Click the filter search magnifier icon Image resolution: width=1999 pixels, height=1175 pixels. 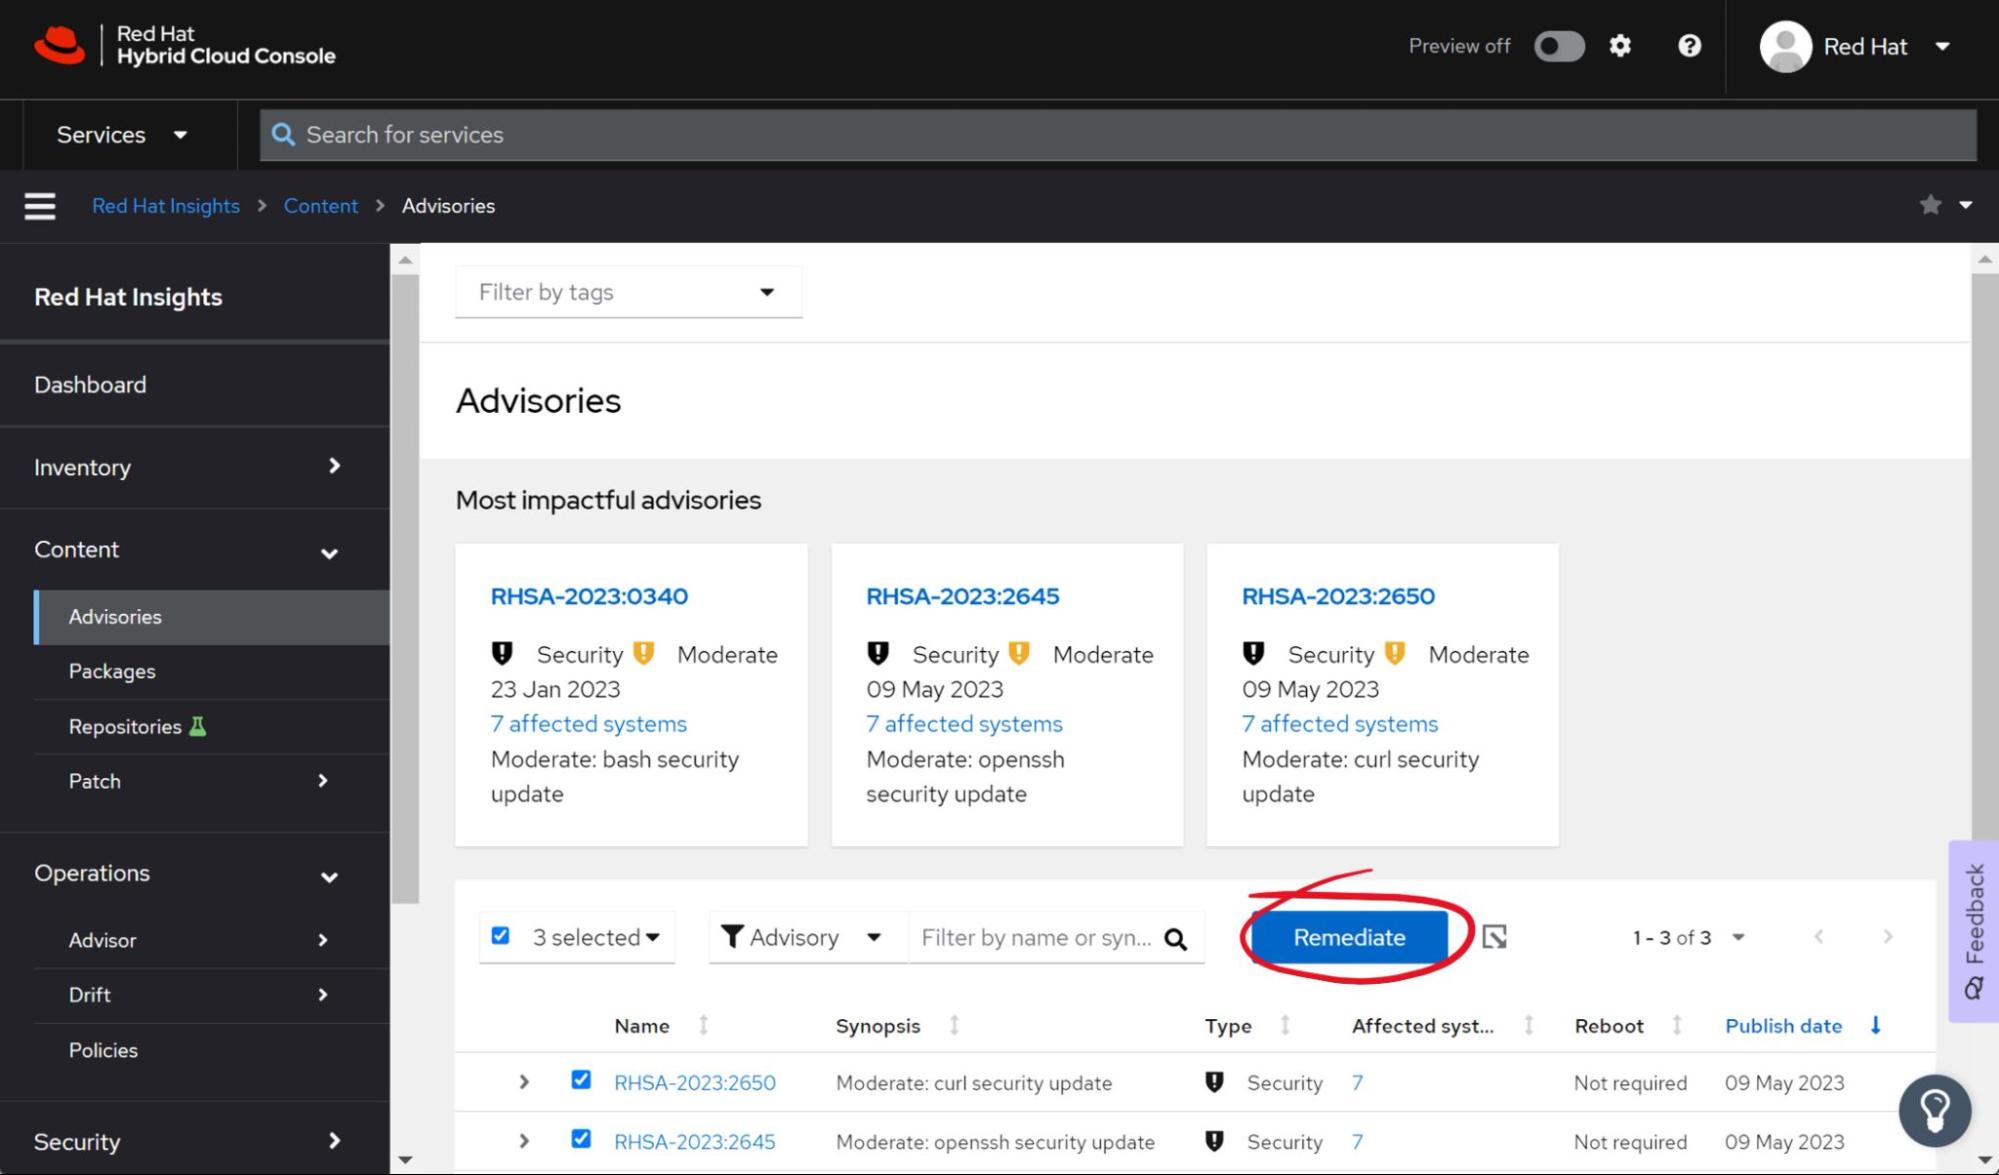[1176, 938]
